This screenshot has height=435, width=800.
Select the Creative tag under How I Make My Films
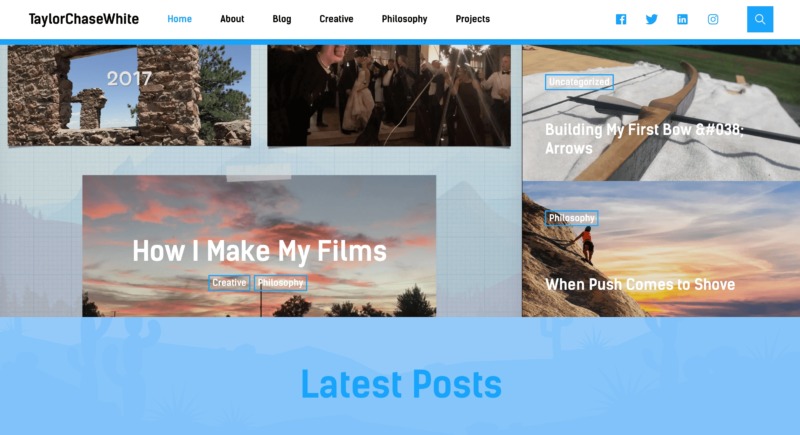(x=229, y=283)
